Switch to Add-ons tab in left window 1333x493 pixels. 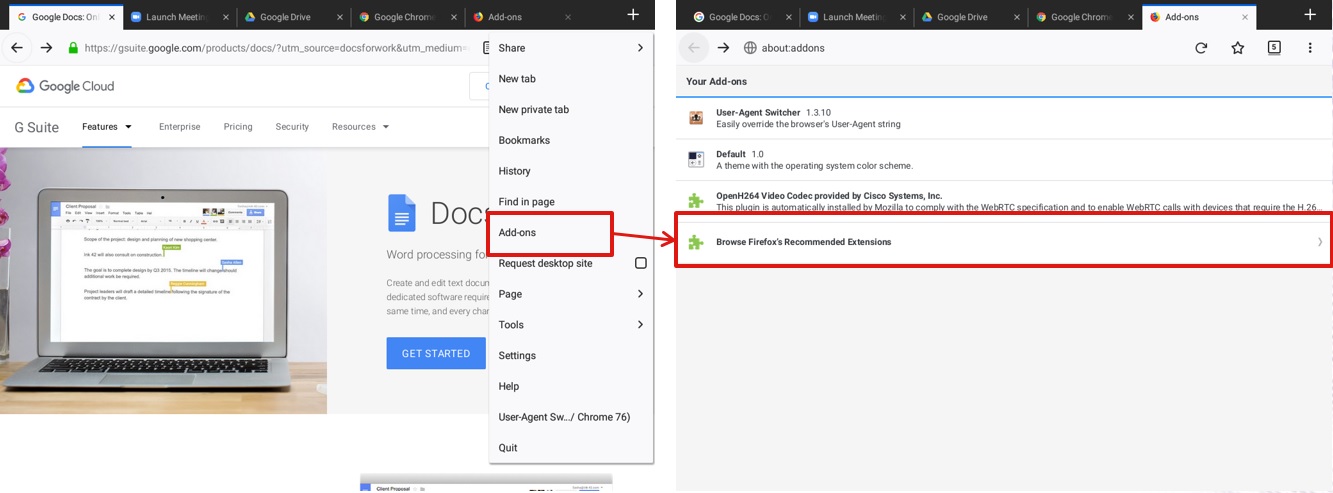(x=523, y=17)
